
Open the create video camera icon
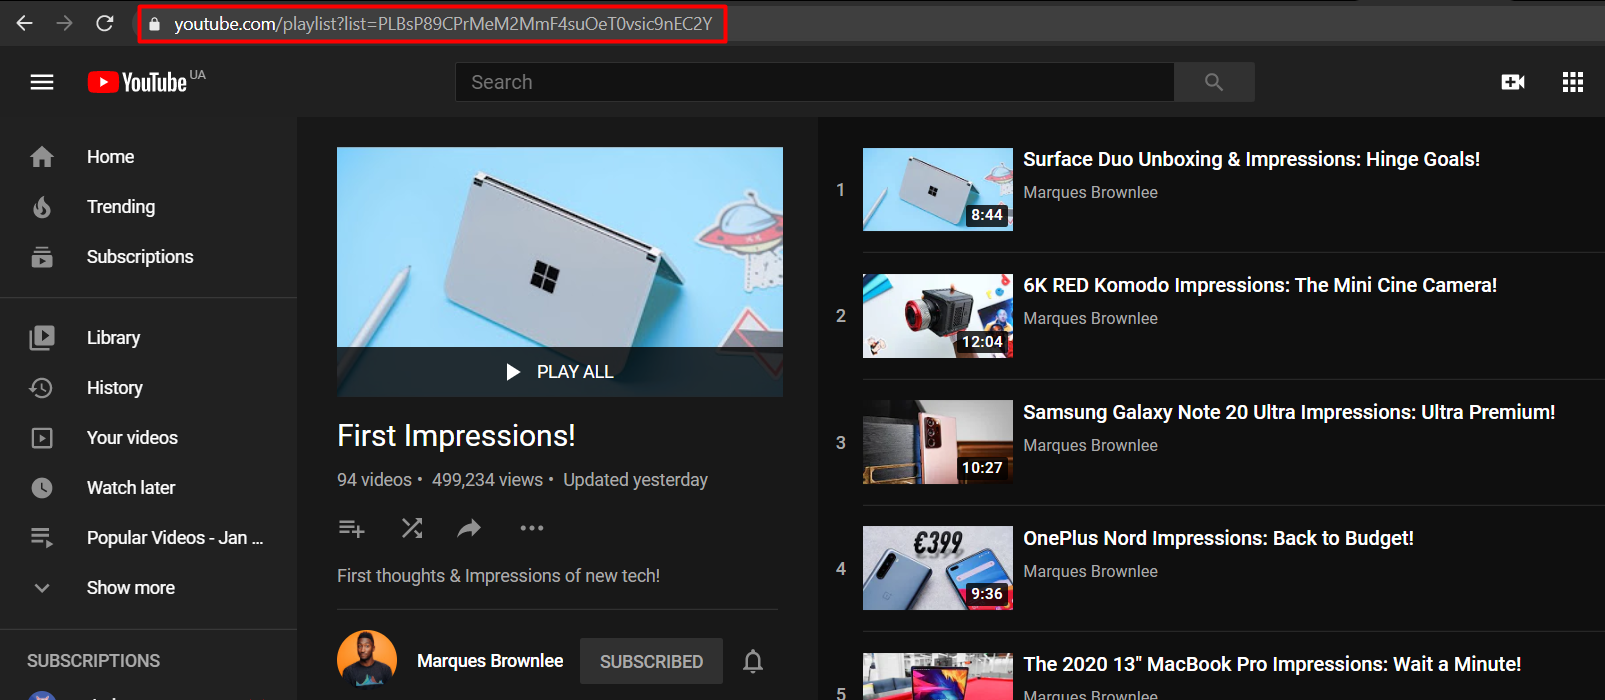coord(1513,82)
